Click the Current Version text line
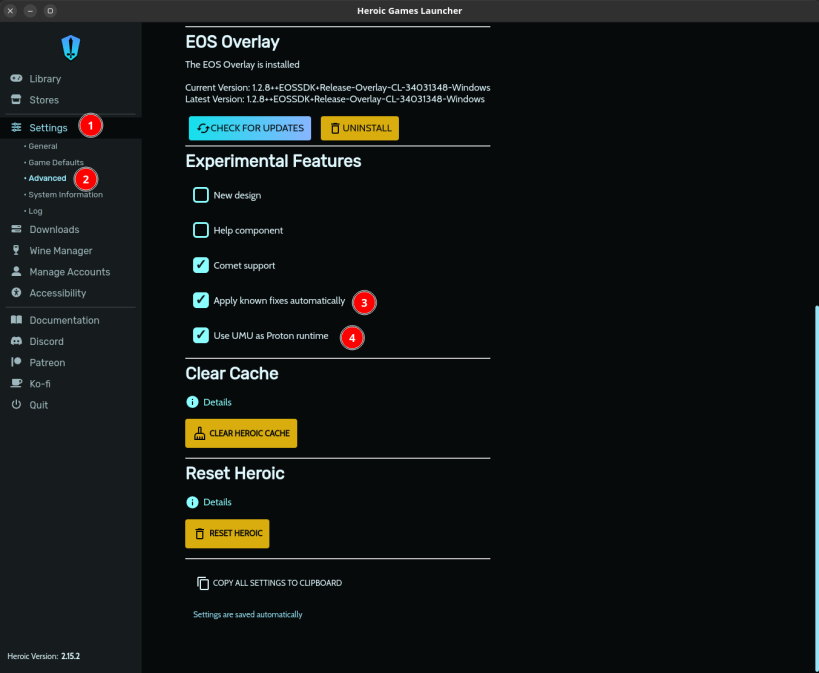This screenshot has width=819, height=673. [x=337, y=87]
